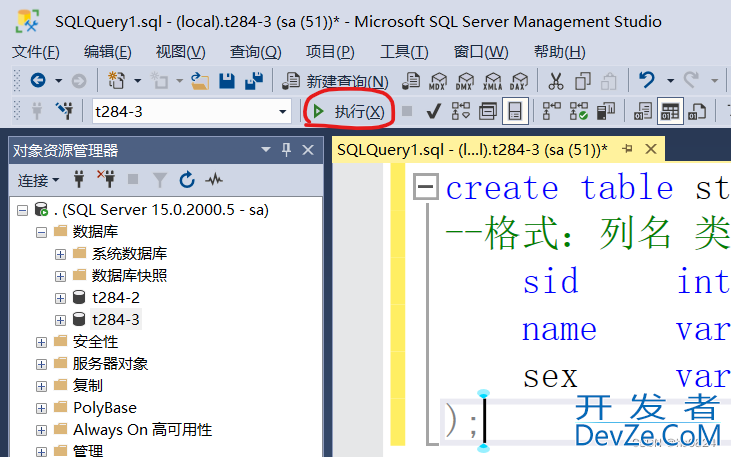Open the 对象资源管理器 window position dropdown
The width and height of the screenshot is (731, 457).
click(266, 150)
